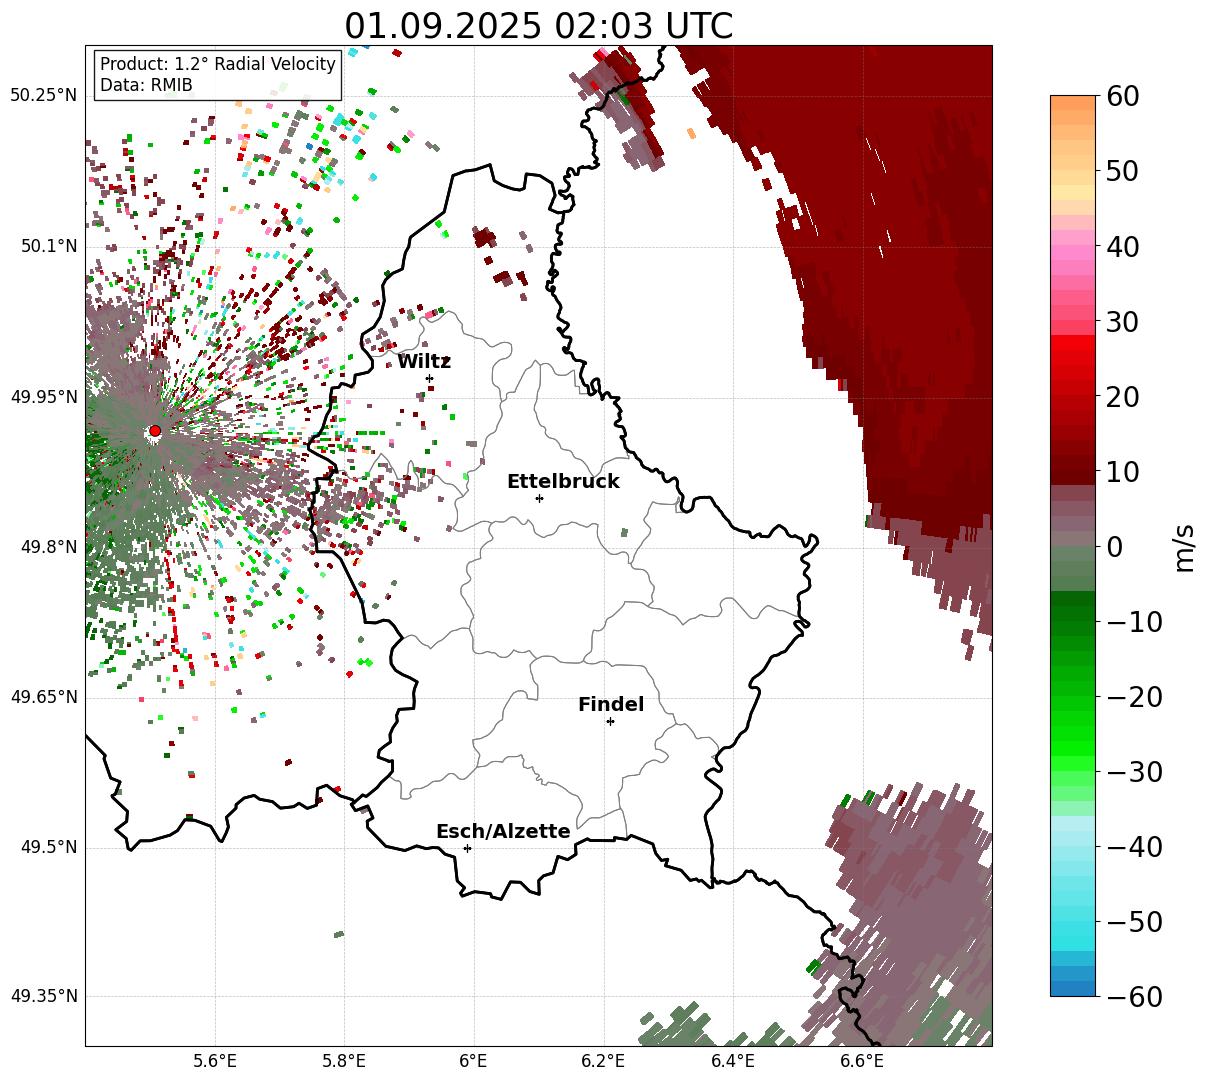Click the bright green −25 m/s colorbar band
The width and height of the screenshot is (1207, 1081).
(x=1073, y=733)
